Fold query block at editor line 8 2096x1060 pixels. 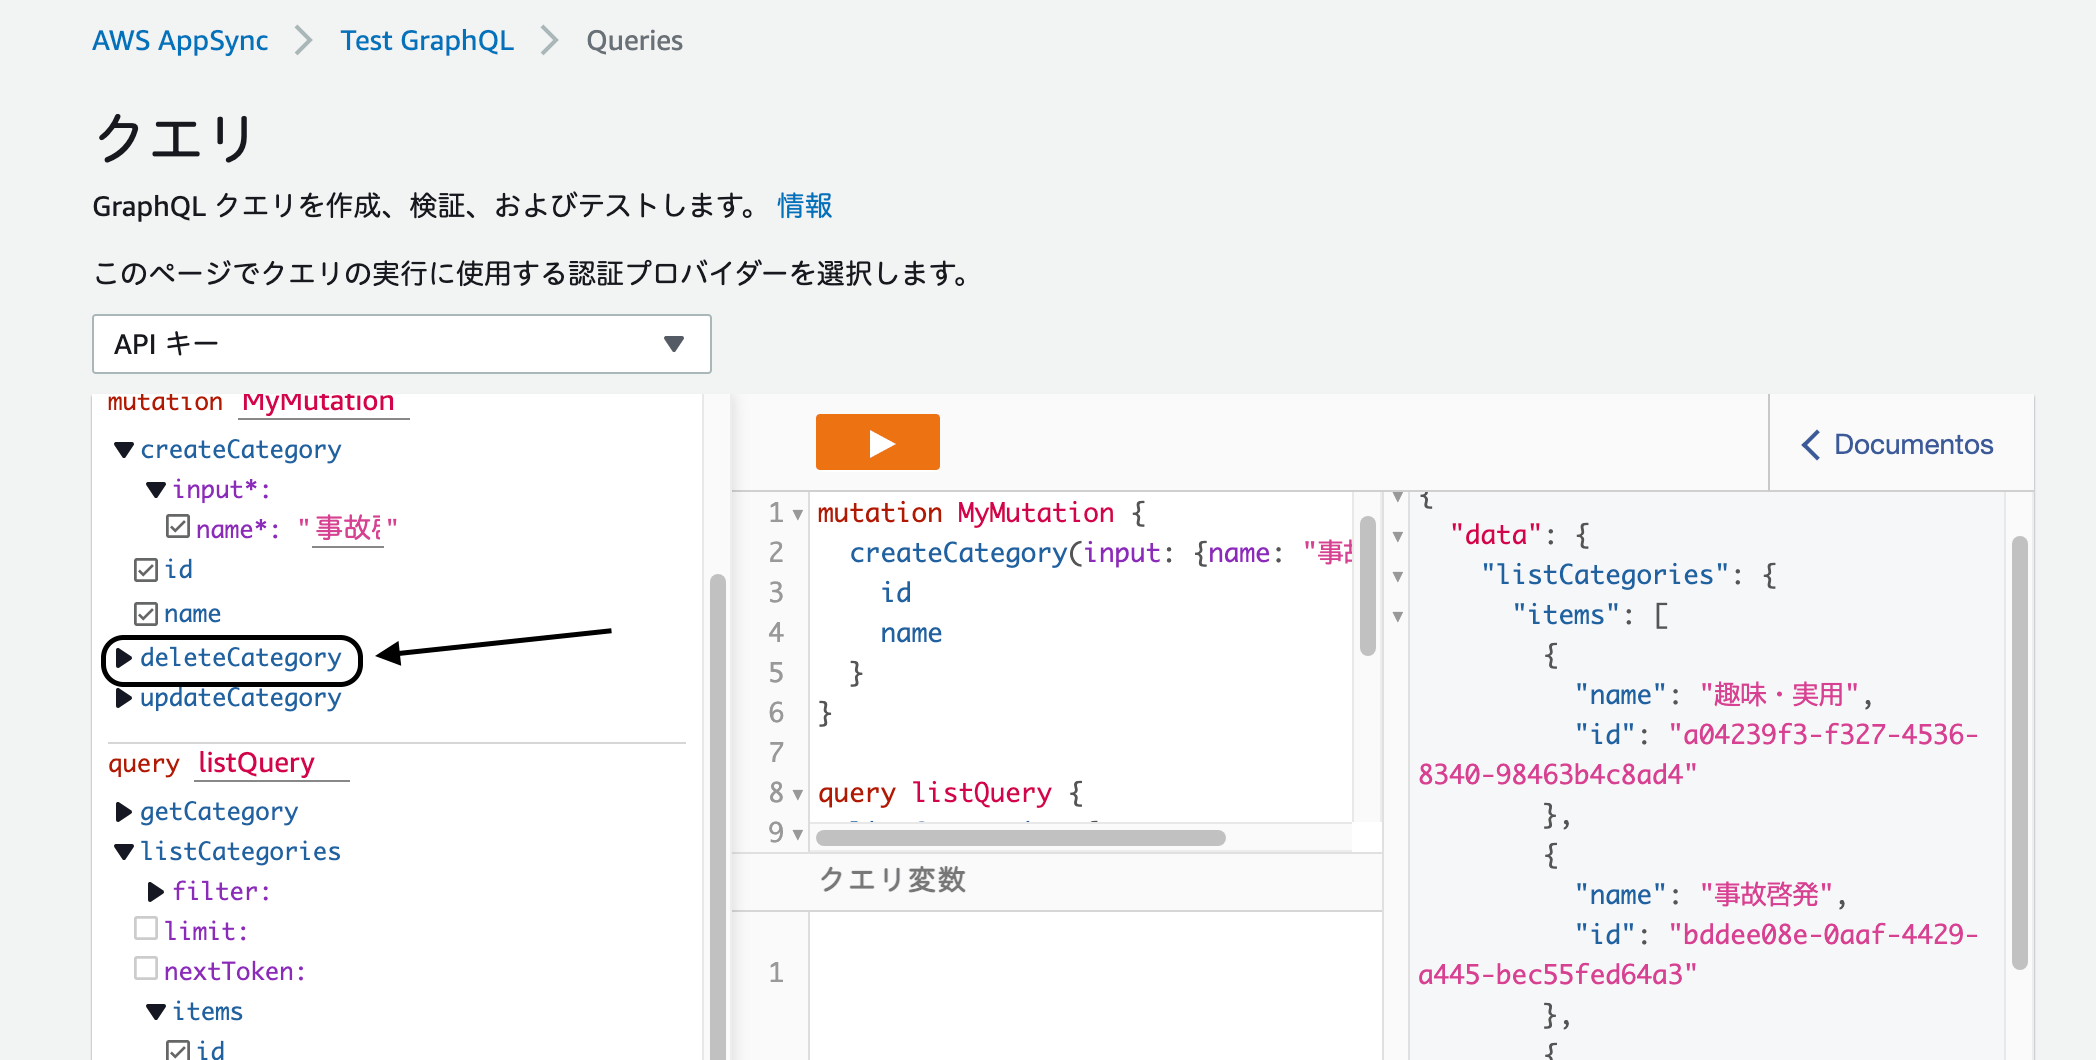pos(798,795)
